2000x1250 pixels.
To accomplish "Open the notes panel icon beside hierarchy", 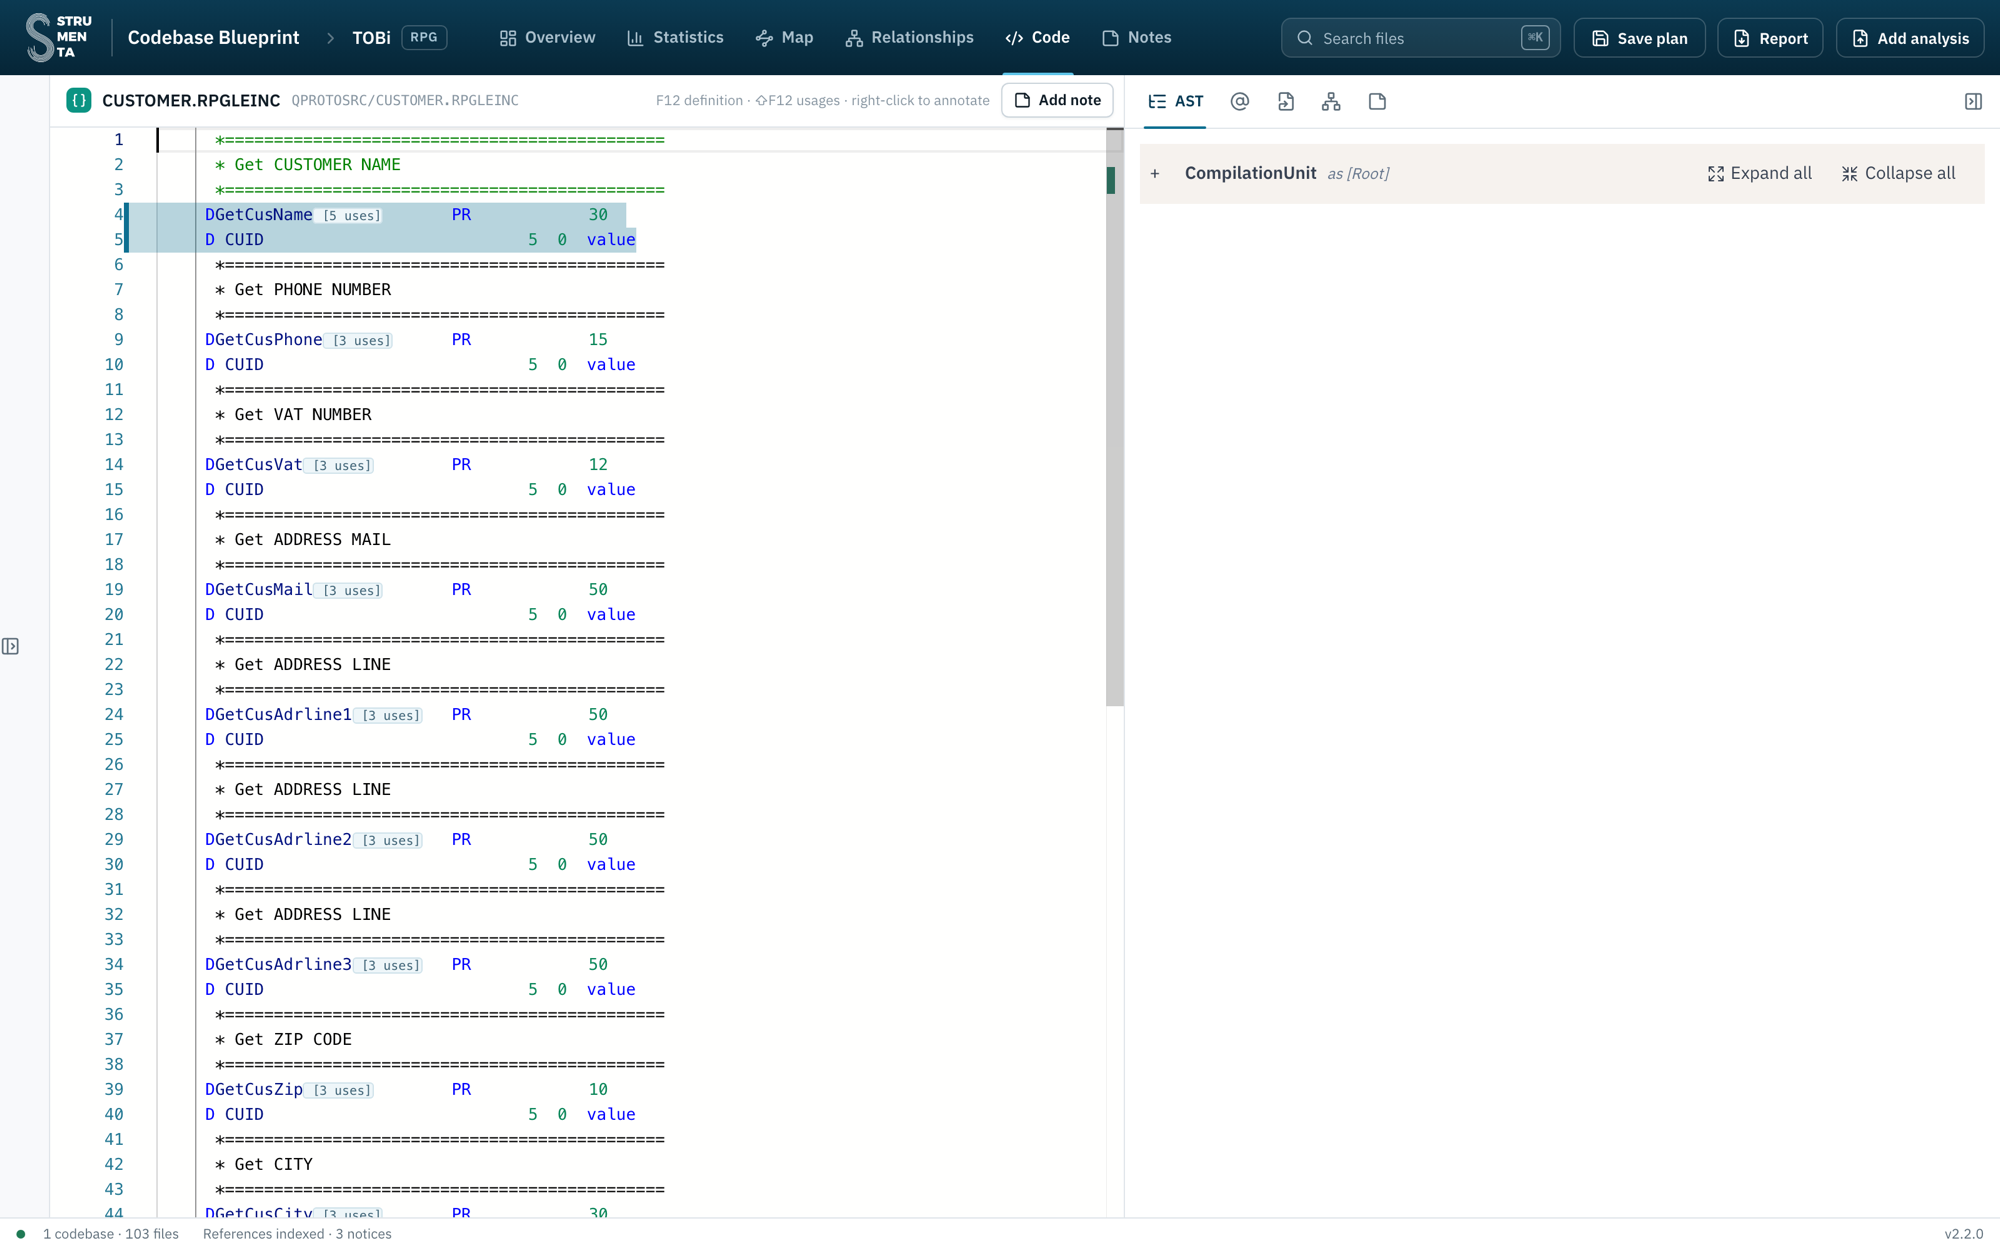I will pos(1377,101).
